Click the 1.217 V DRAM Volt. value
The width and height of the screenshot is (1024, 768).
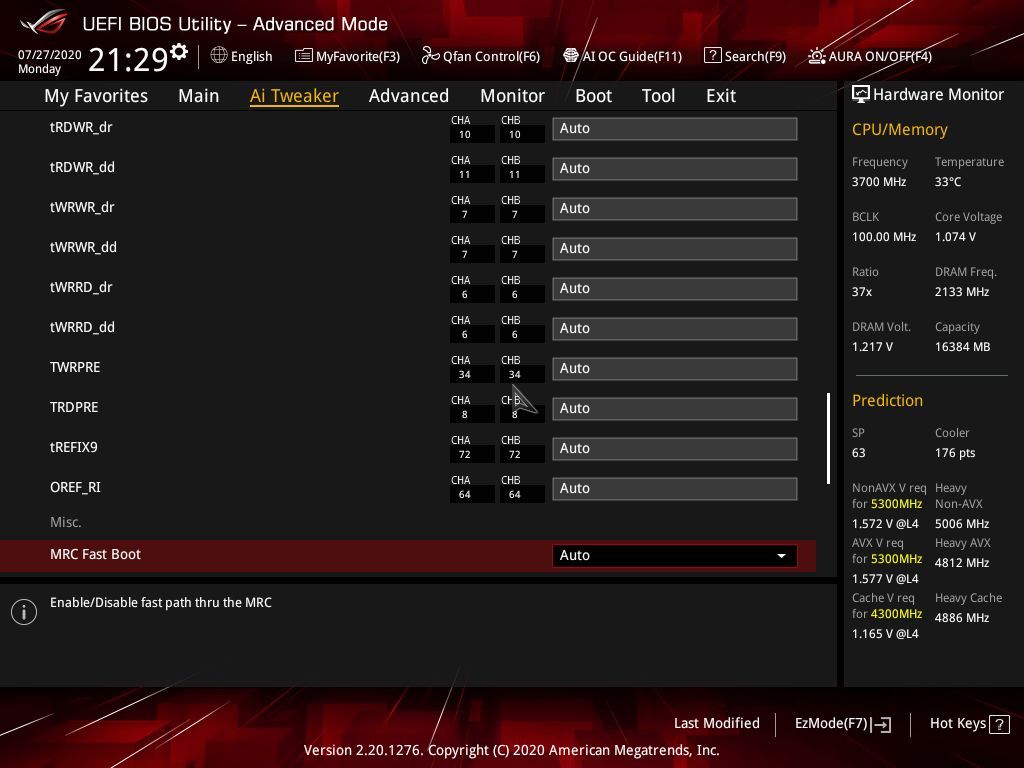click(x=872, y=346)
